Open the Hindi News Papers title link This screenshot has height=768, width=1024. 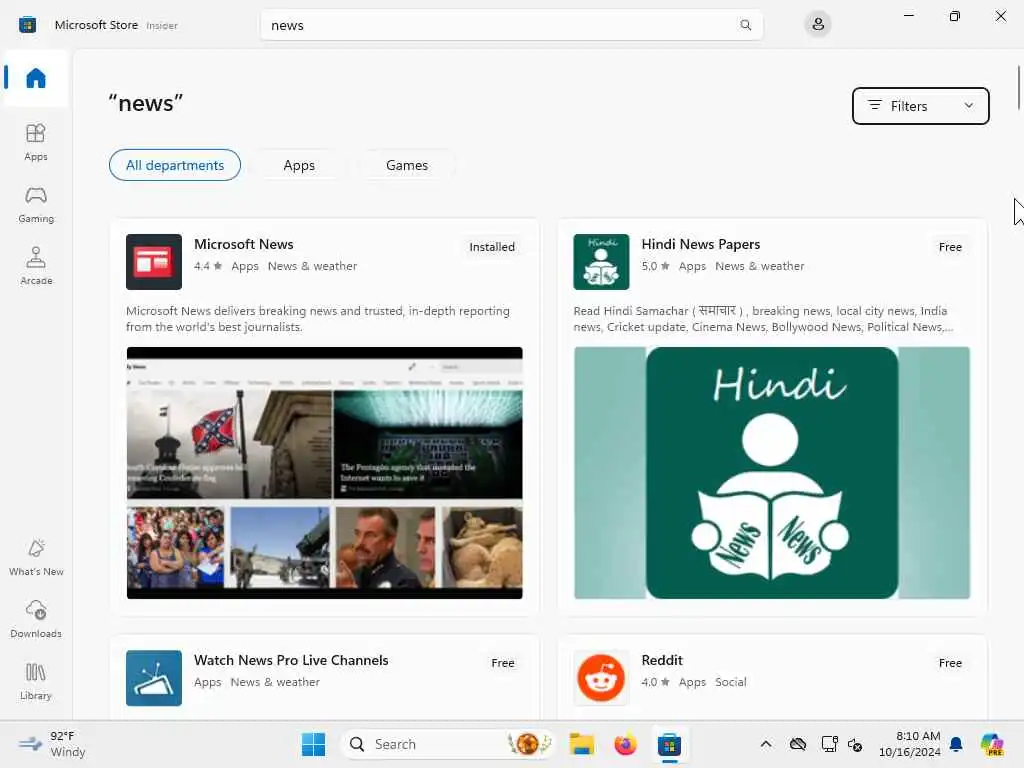[x=701, y=244]
